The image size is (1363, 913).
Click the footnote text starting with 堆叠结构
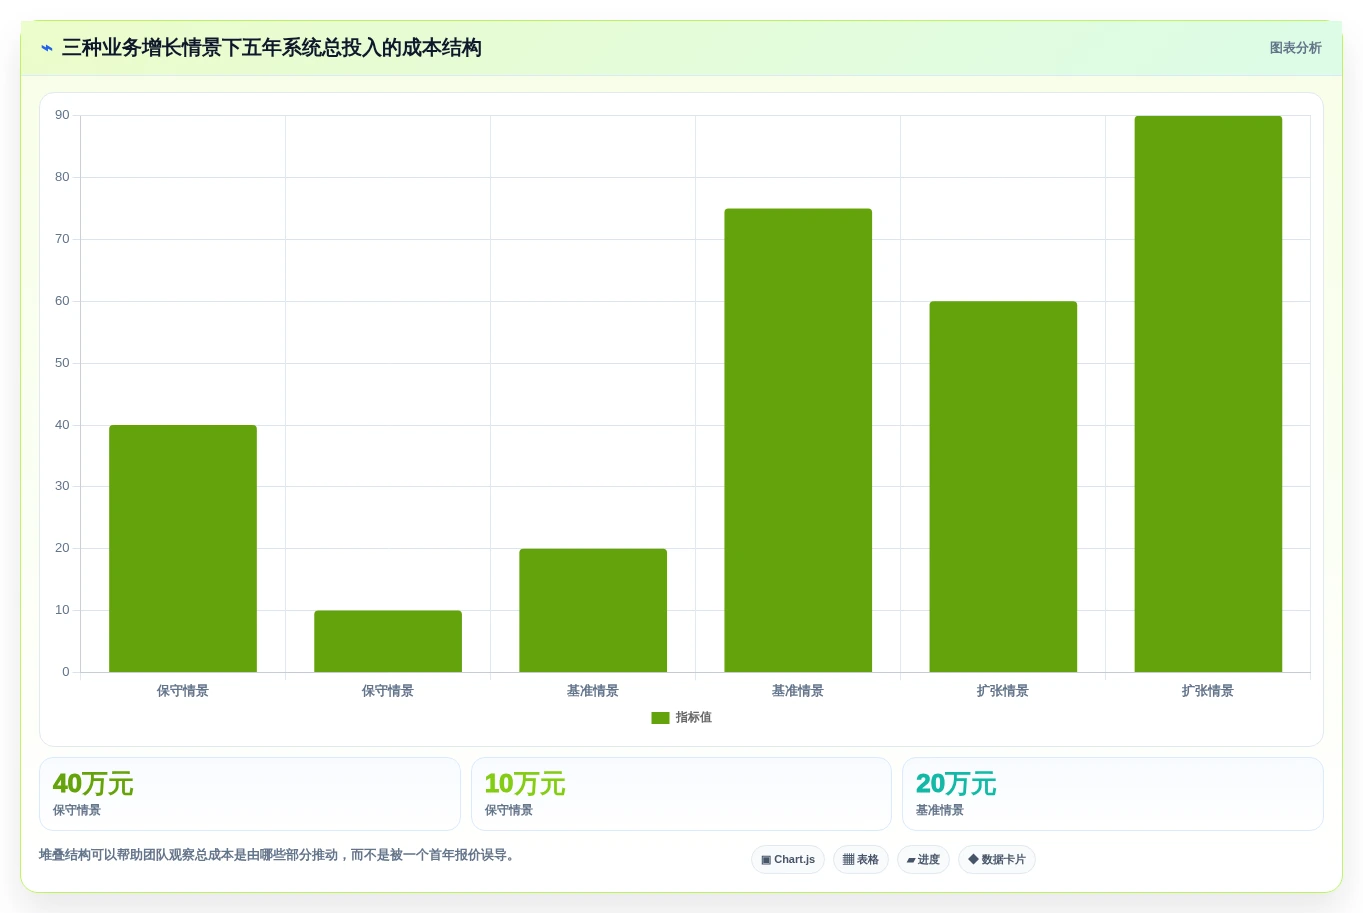[x=277, y=855]
